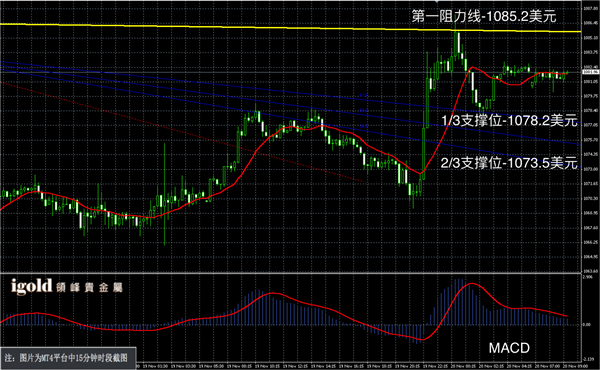
Task: Select the yellow resistance trend line
Action: click(291, 28)
